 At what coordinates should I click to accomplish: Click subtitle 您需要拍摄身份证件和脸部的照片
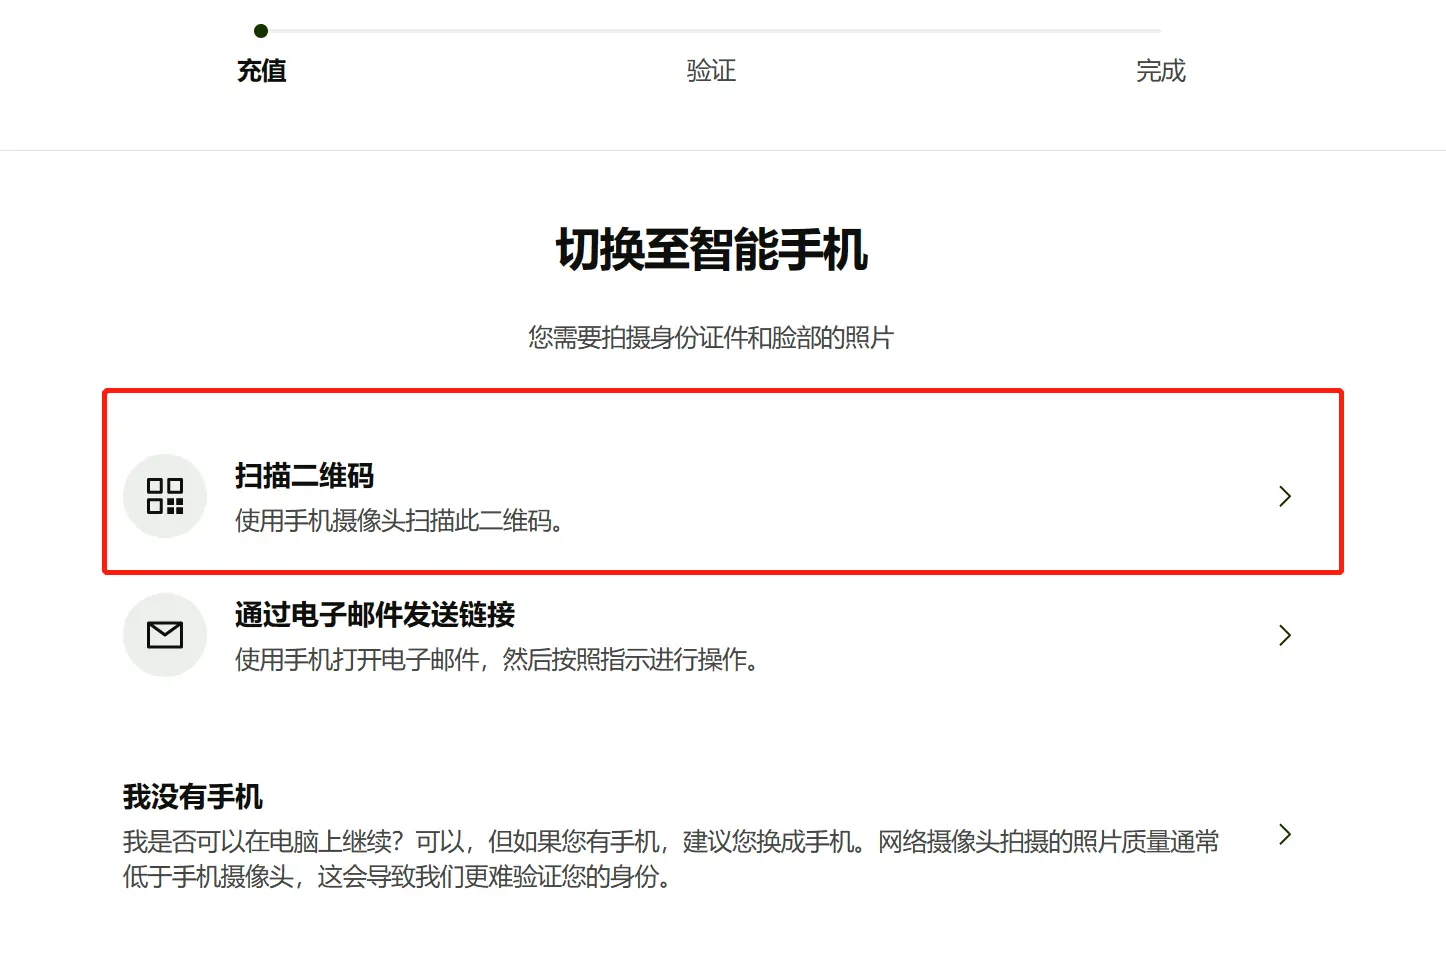(x=711, y=338)
